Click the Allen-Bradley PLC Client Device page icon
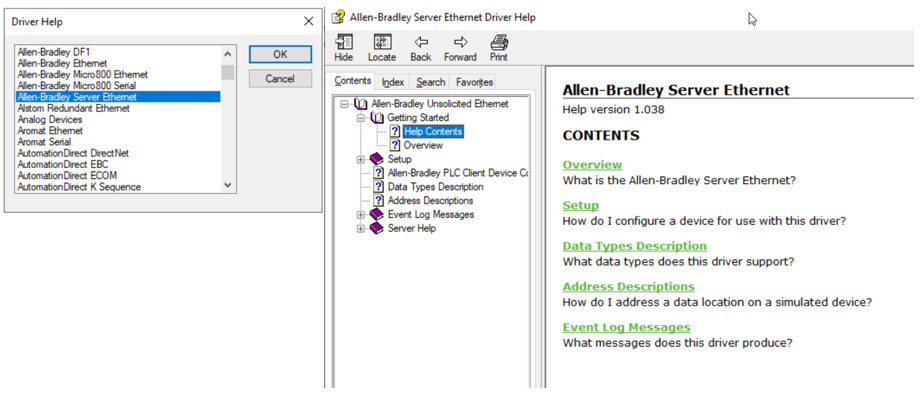The width and height of the screenshot is (922, 399). pyautogui.click(x=379, y=173)
